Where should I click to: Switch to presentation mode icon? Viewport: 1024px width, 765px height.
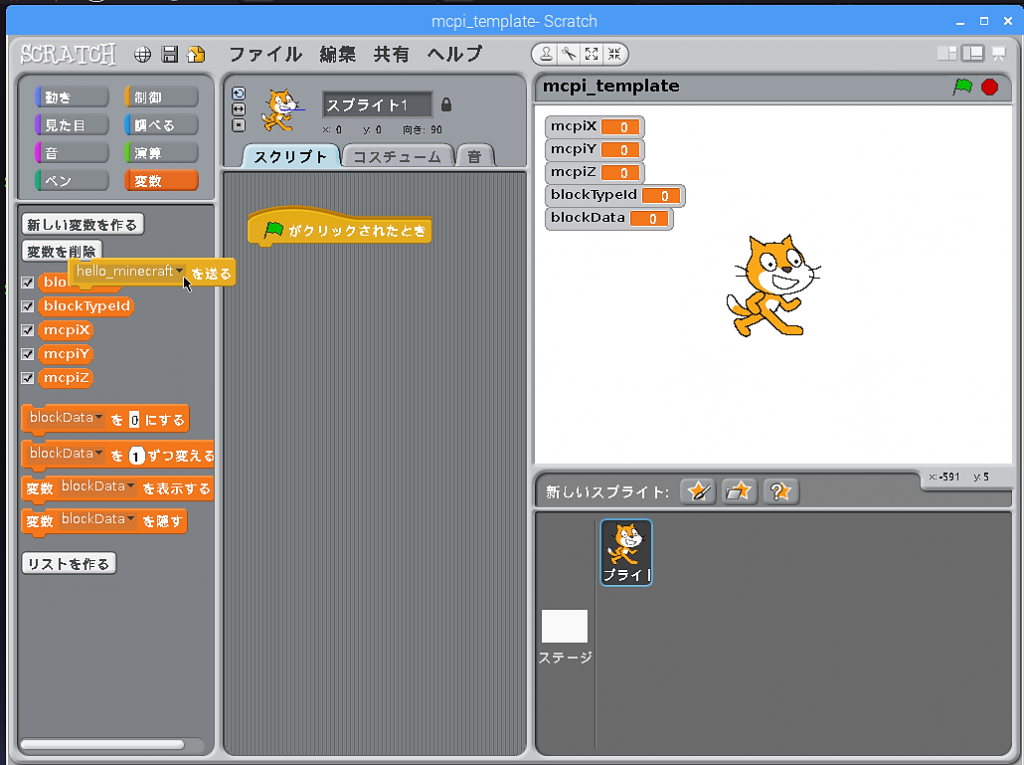coord(997,54)
